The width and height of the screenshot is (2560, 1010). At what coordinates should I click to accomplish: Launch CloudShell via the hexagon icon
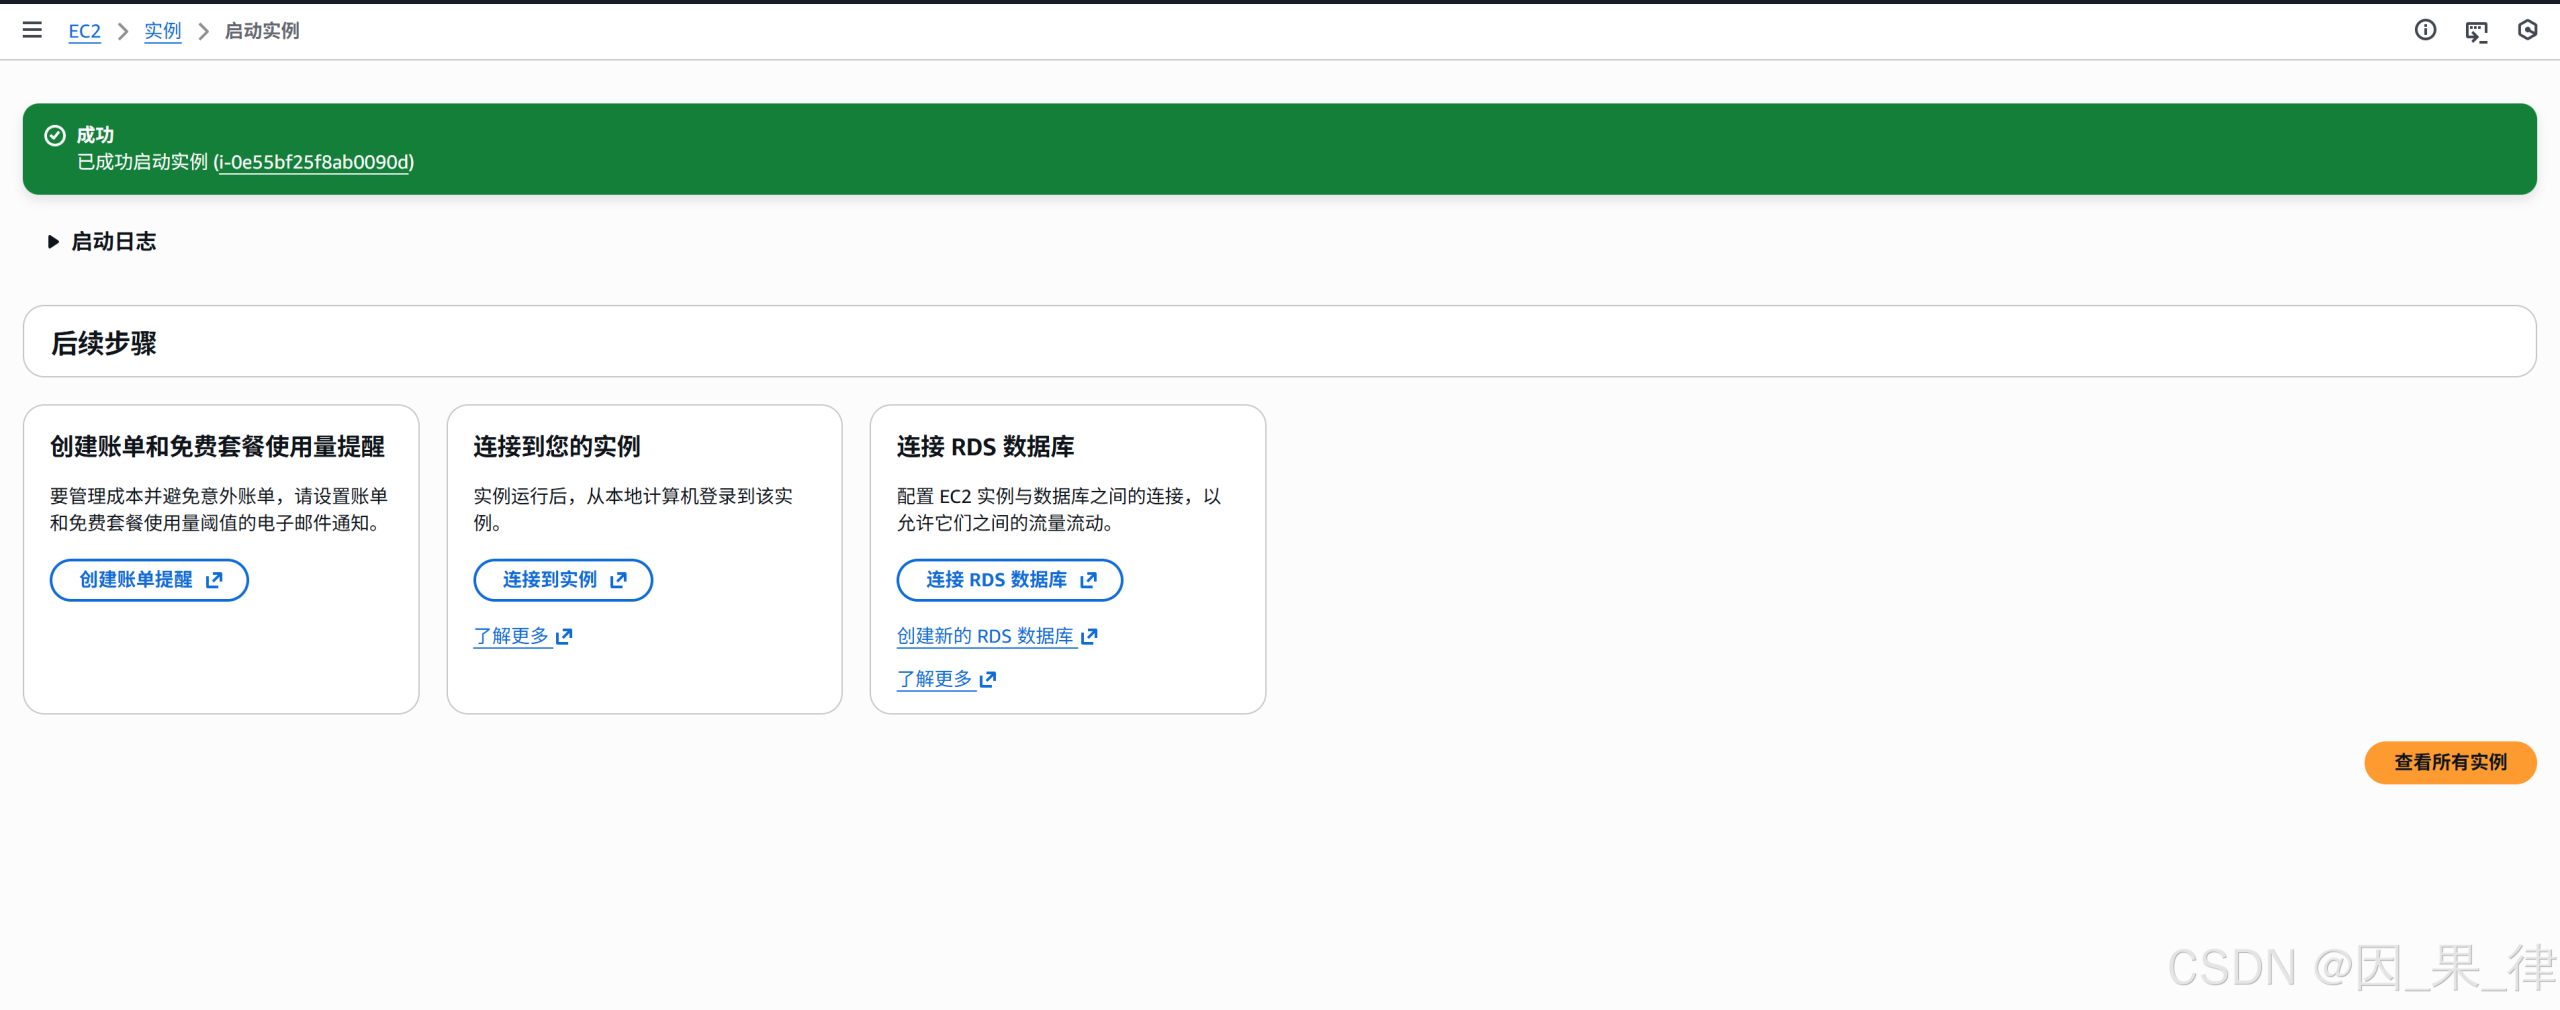[x=2527, y=31]
